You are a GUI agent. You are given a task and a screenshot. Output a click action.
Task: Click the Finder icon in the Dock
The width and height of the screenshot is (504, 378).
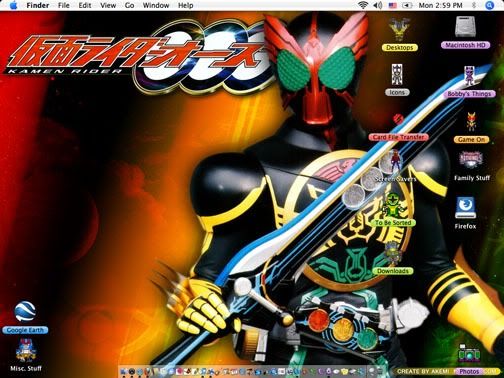point(124,371)
